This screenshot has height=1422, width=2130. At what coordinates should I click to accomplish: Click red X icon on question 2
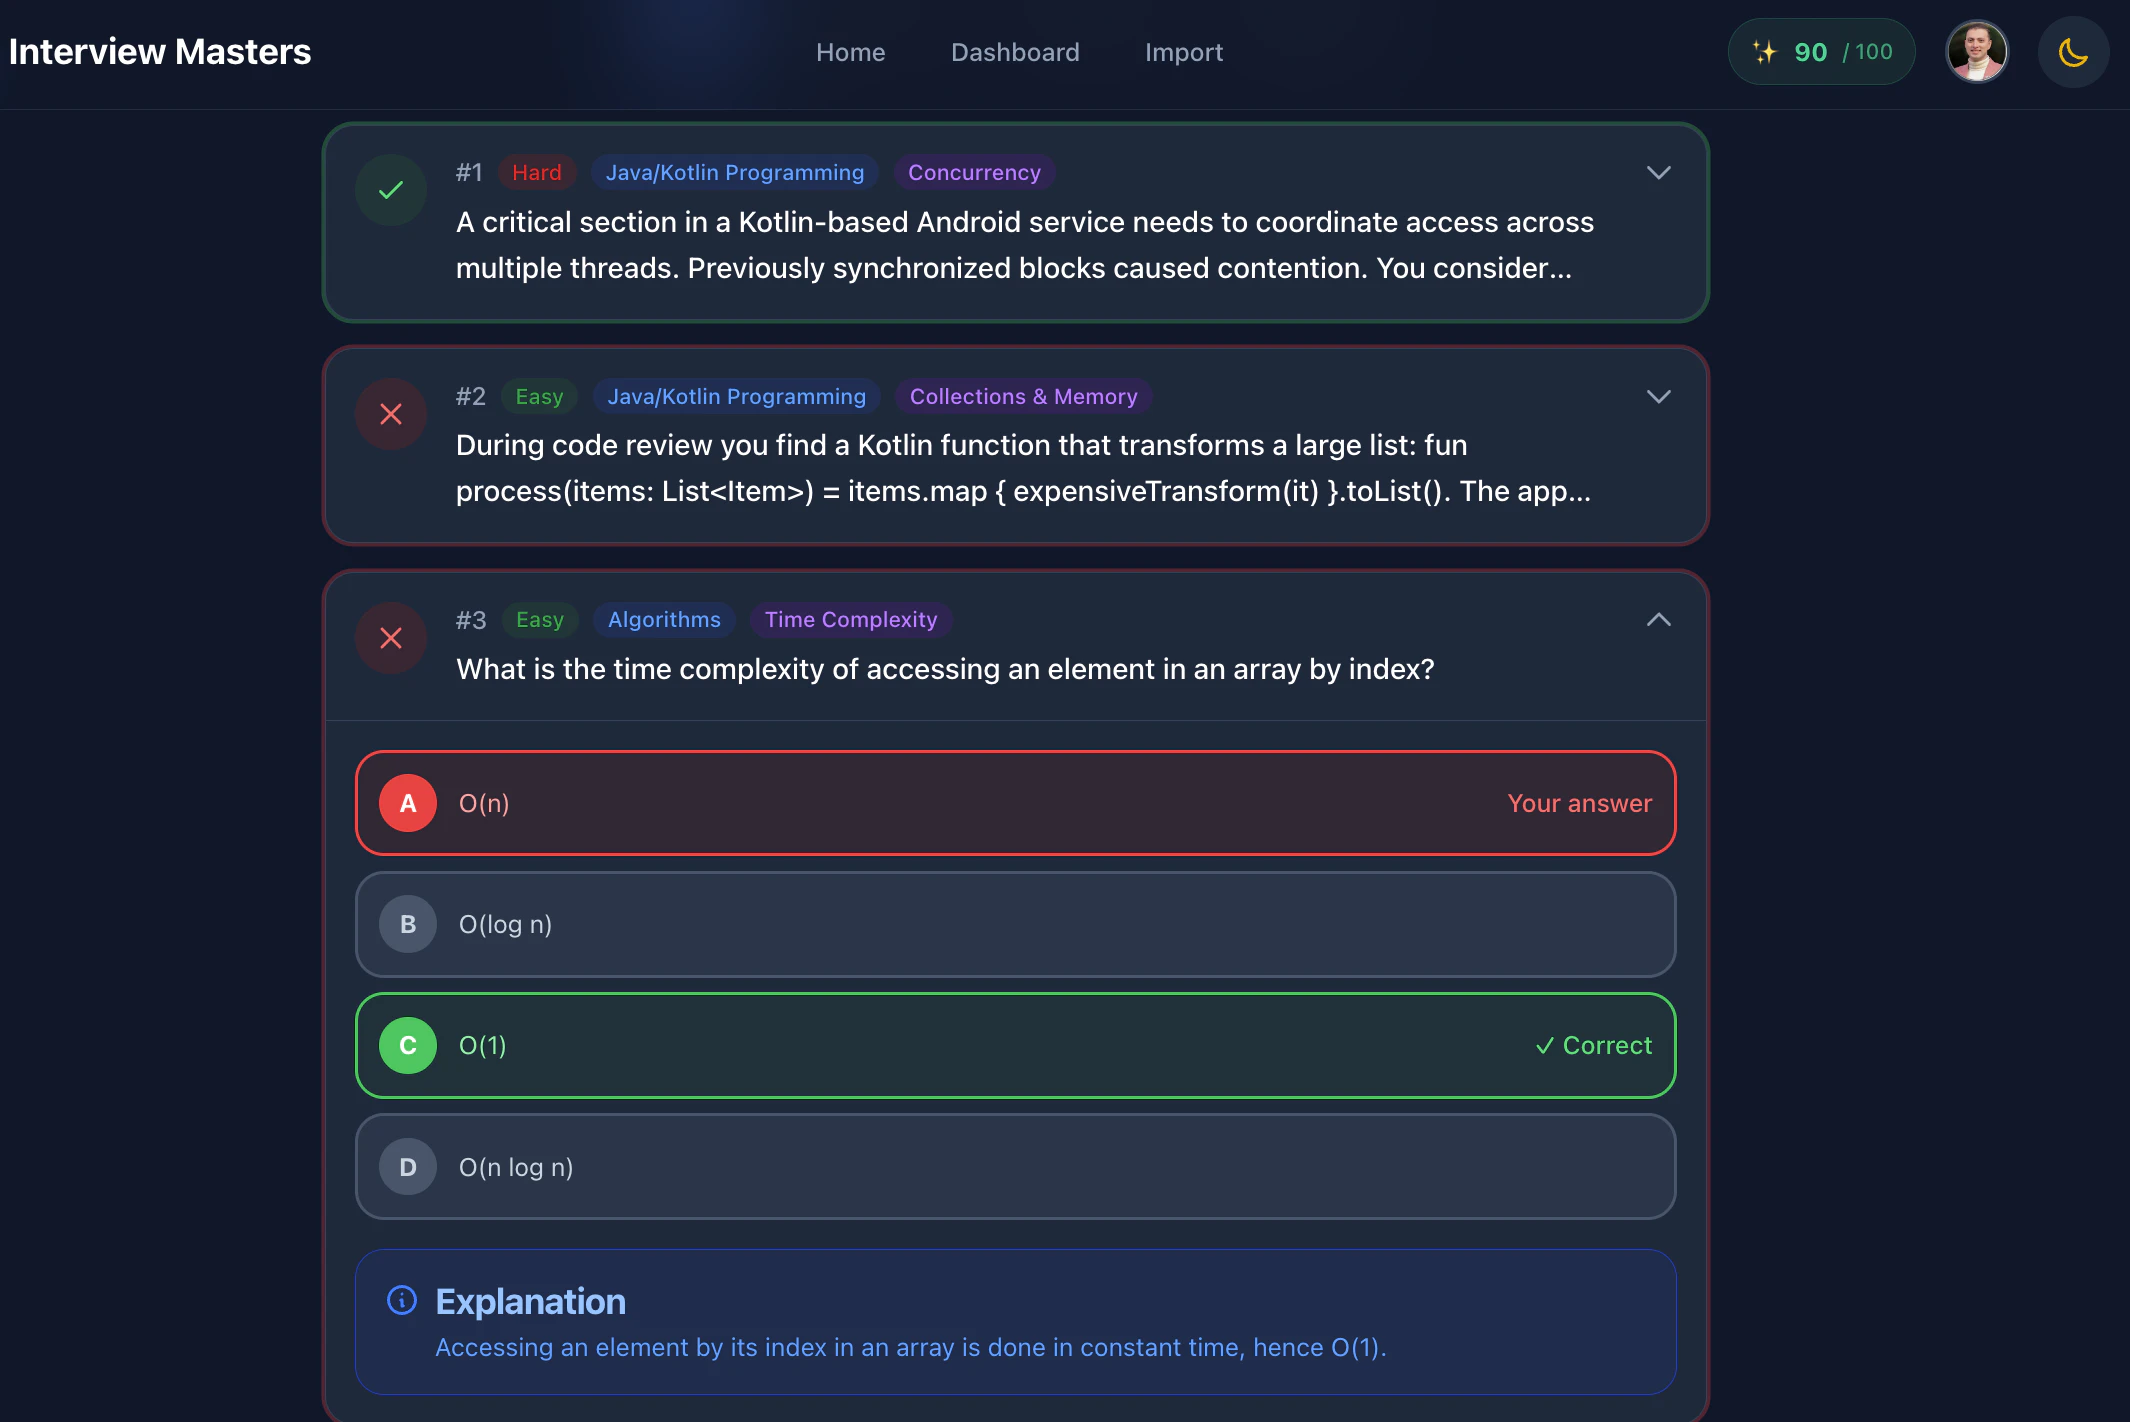[x=391, y=414]
